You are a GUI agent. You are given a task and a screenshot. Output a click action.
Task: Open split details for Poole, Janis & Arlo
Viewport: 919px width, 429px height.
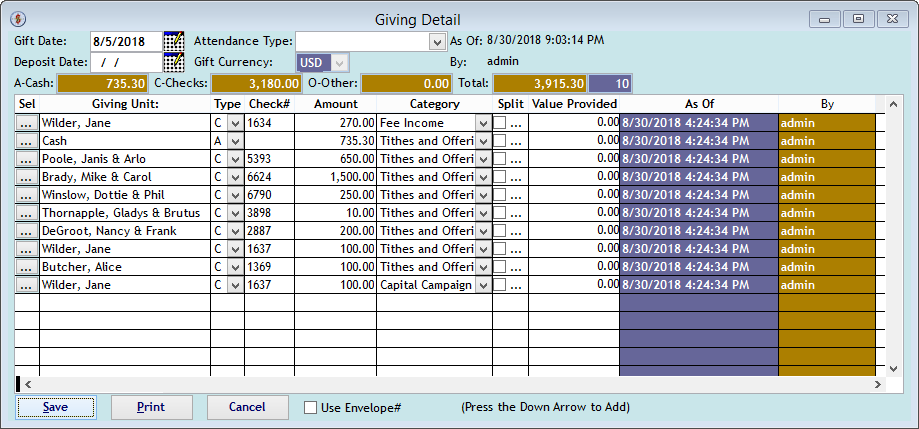point(518,159)
